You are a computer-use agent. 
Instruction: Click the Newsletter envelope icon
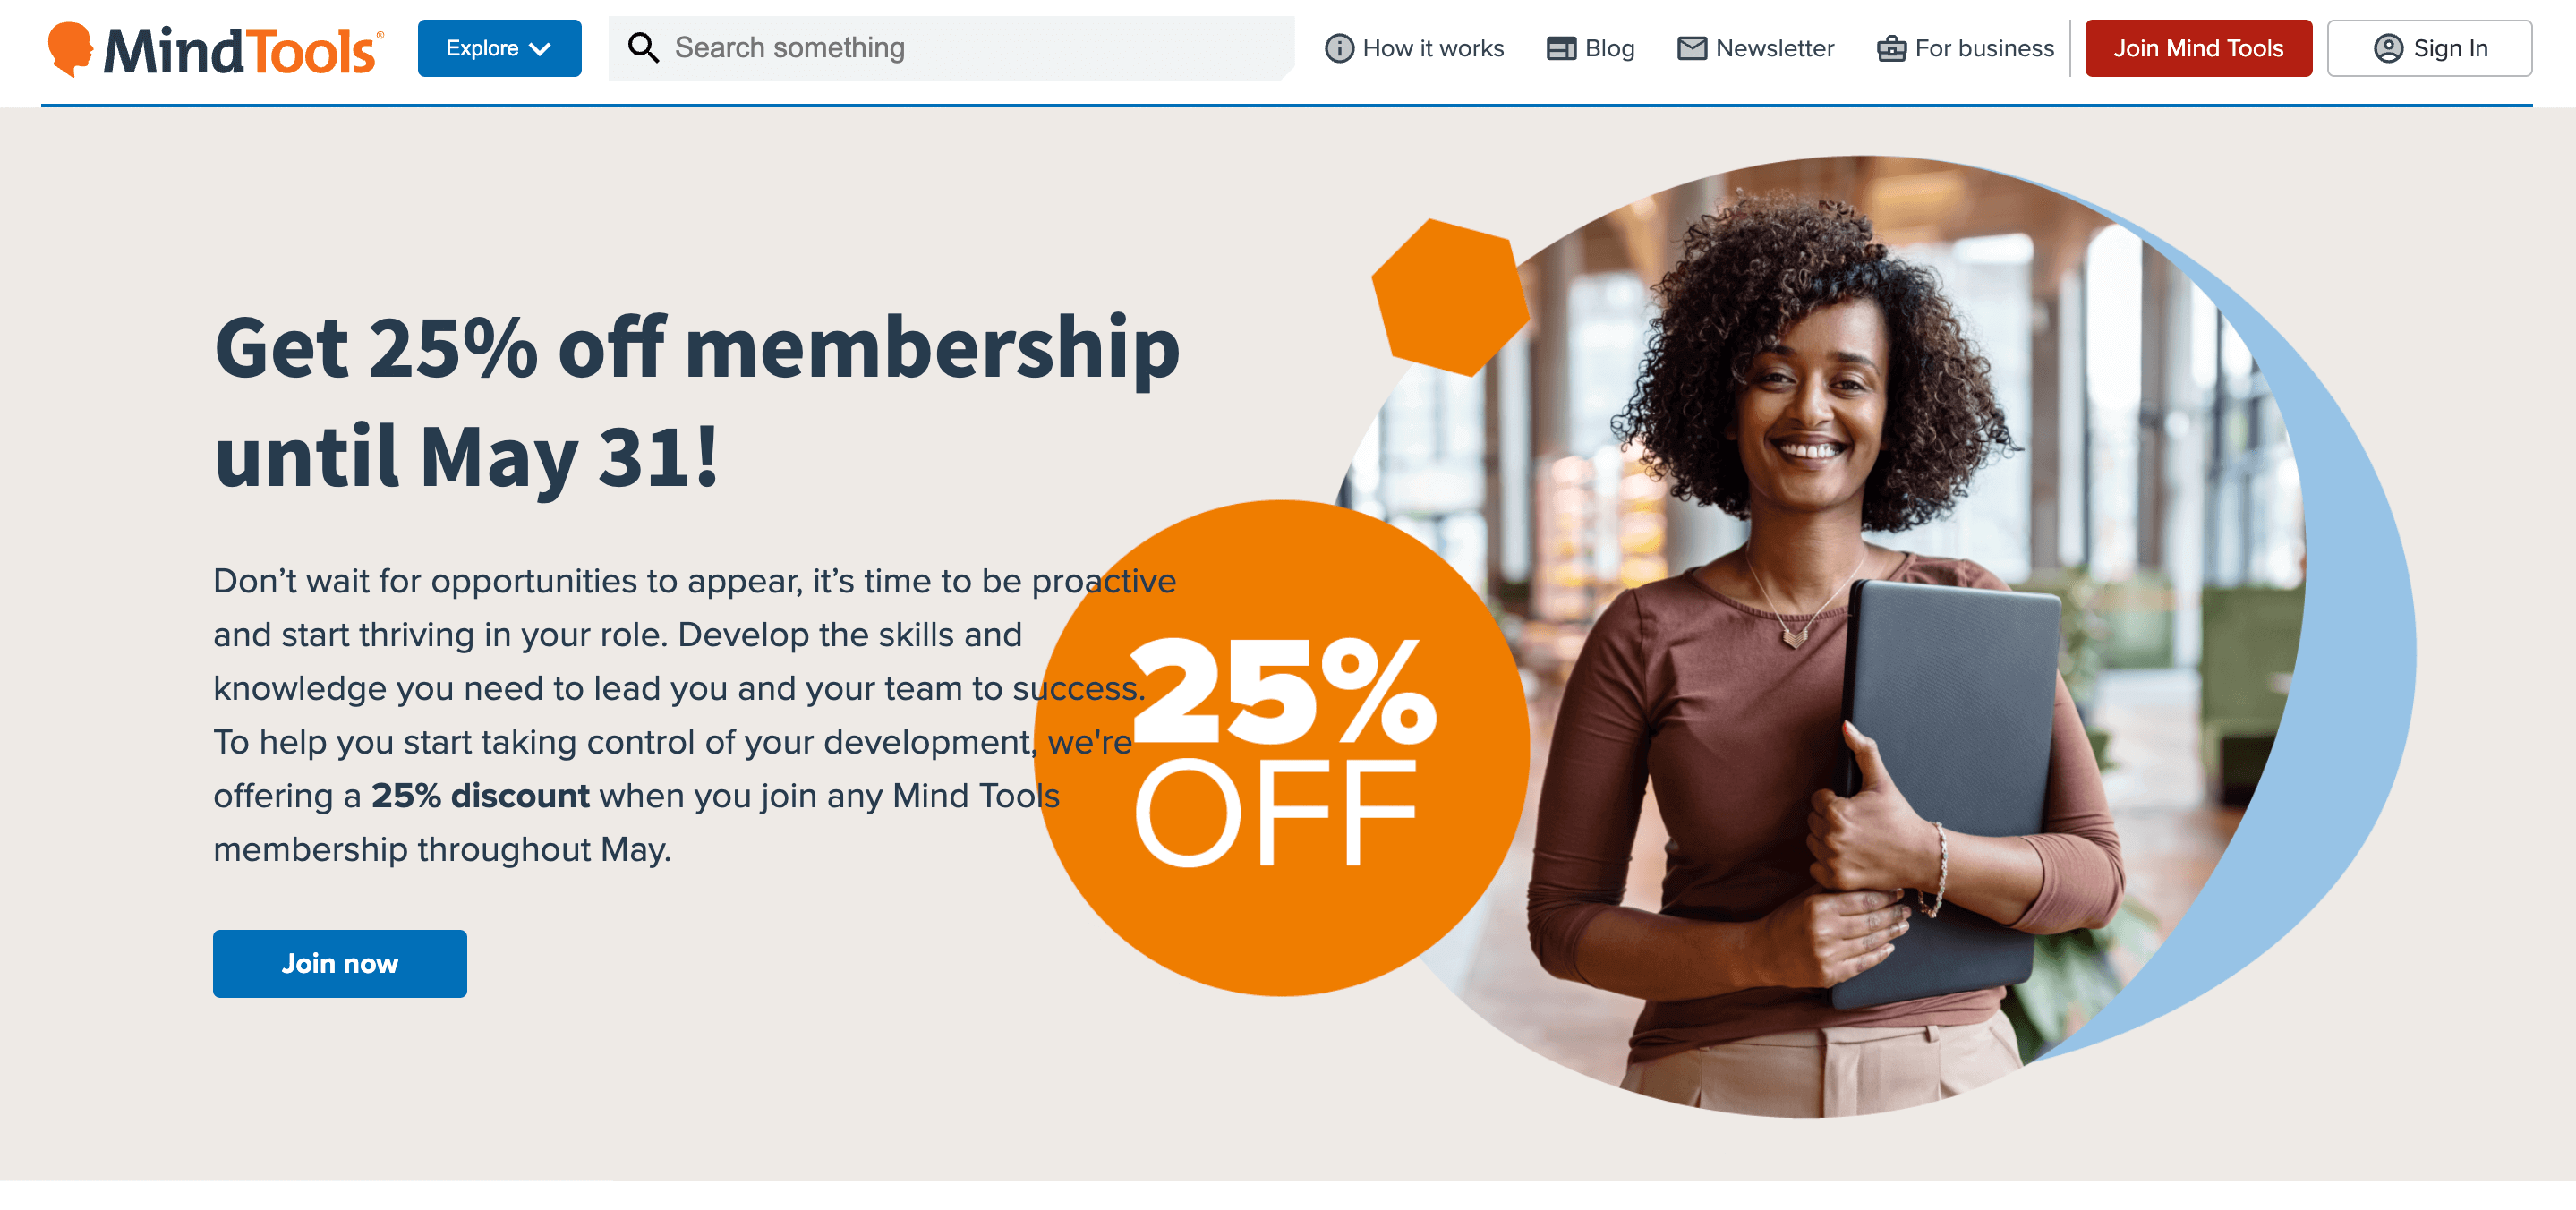[1689, 47]
